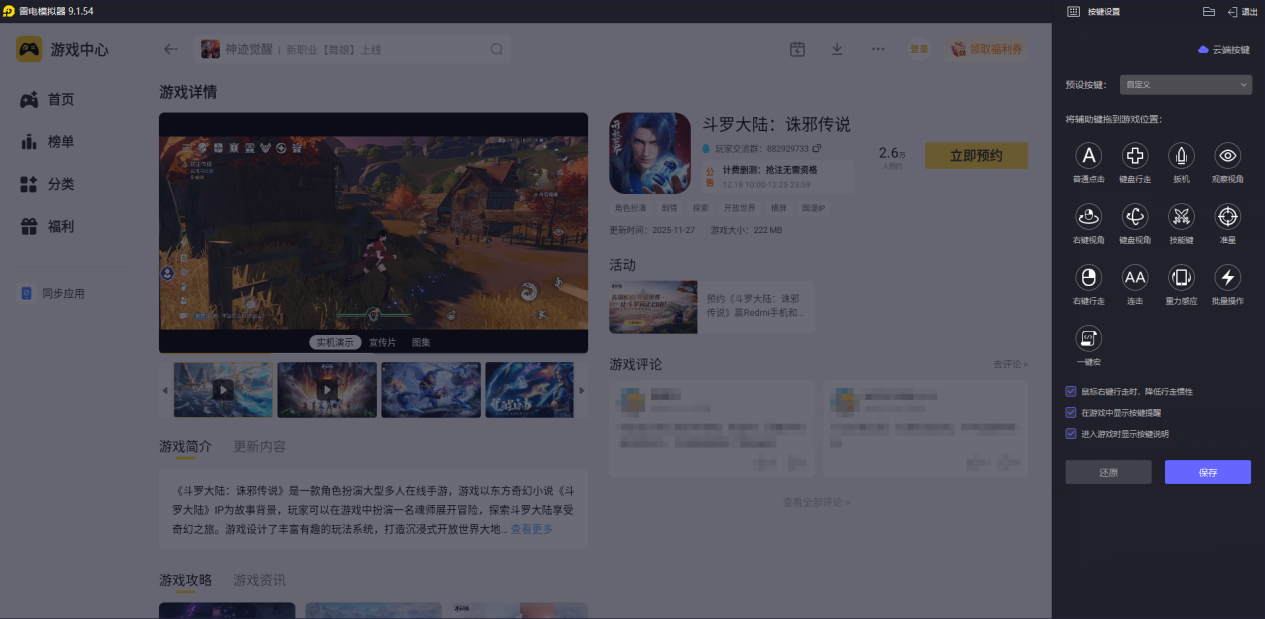
Task: Select the 技能键 skill key icon
Action: click(x=1181, y=216)
